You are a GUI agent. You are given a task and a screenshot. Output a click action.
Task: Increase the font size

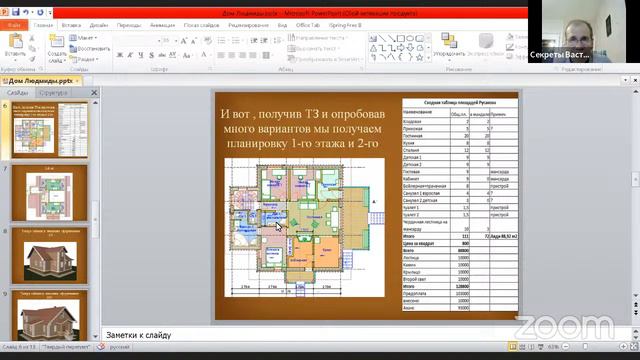184,41
